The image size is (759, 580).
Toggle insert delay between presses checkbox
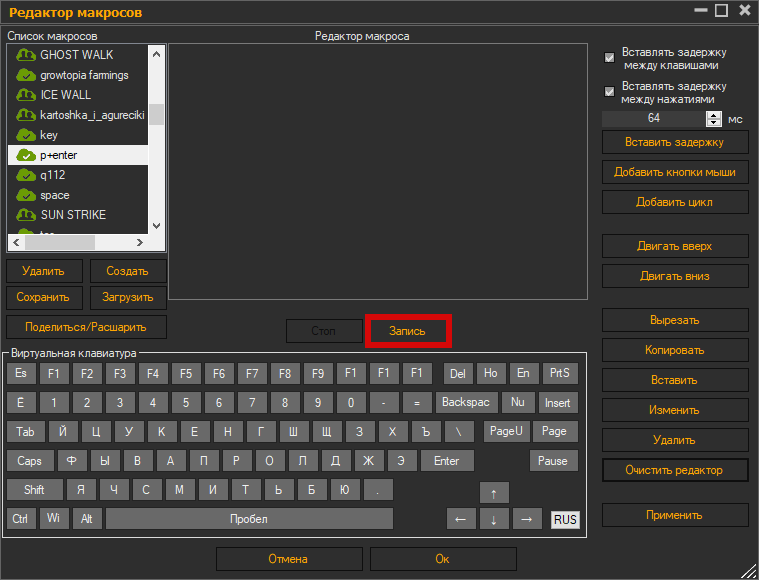(609, 92)
